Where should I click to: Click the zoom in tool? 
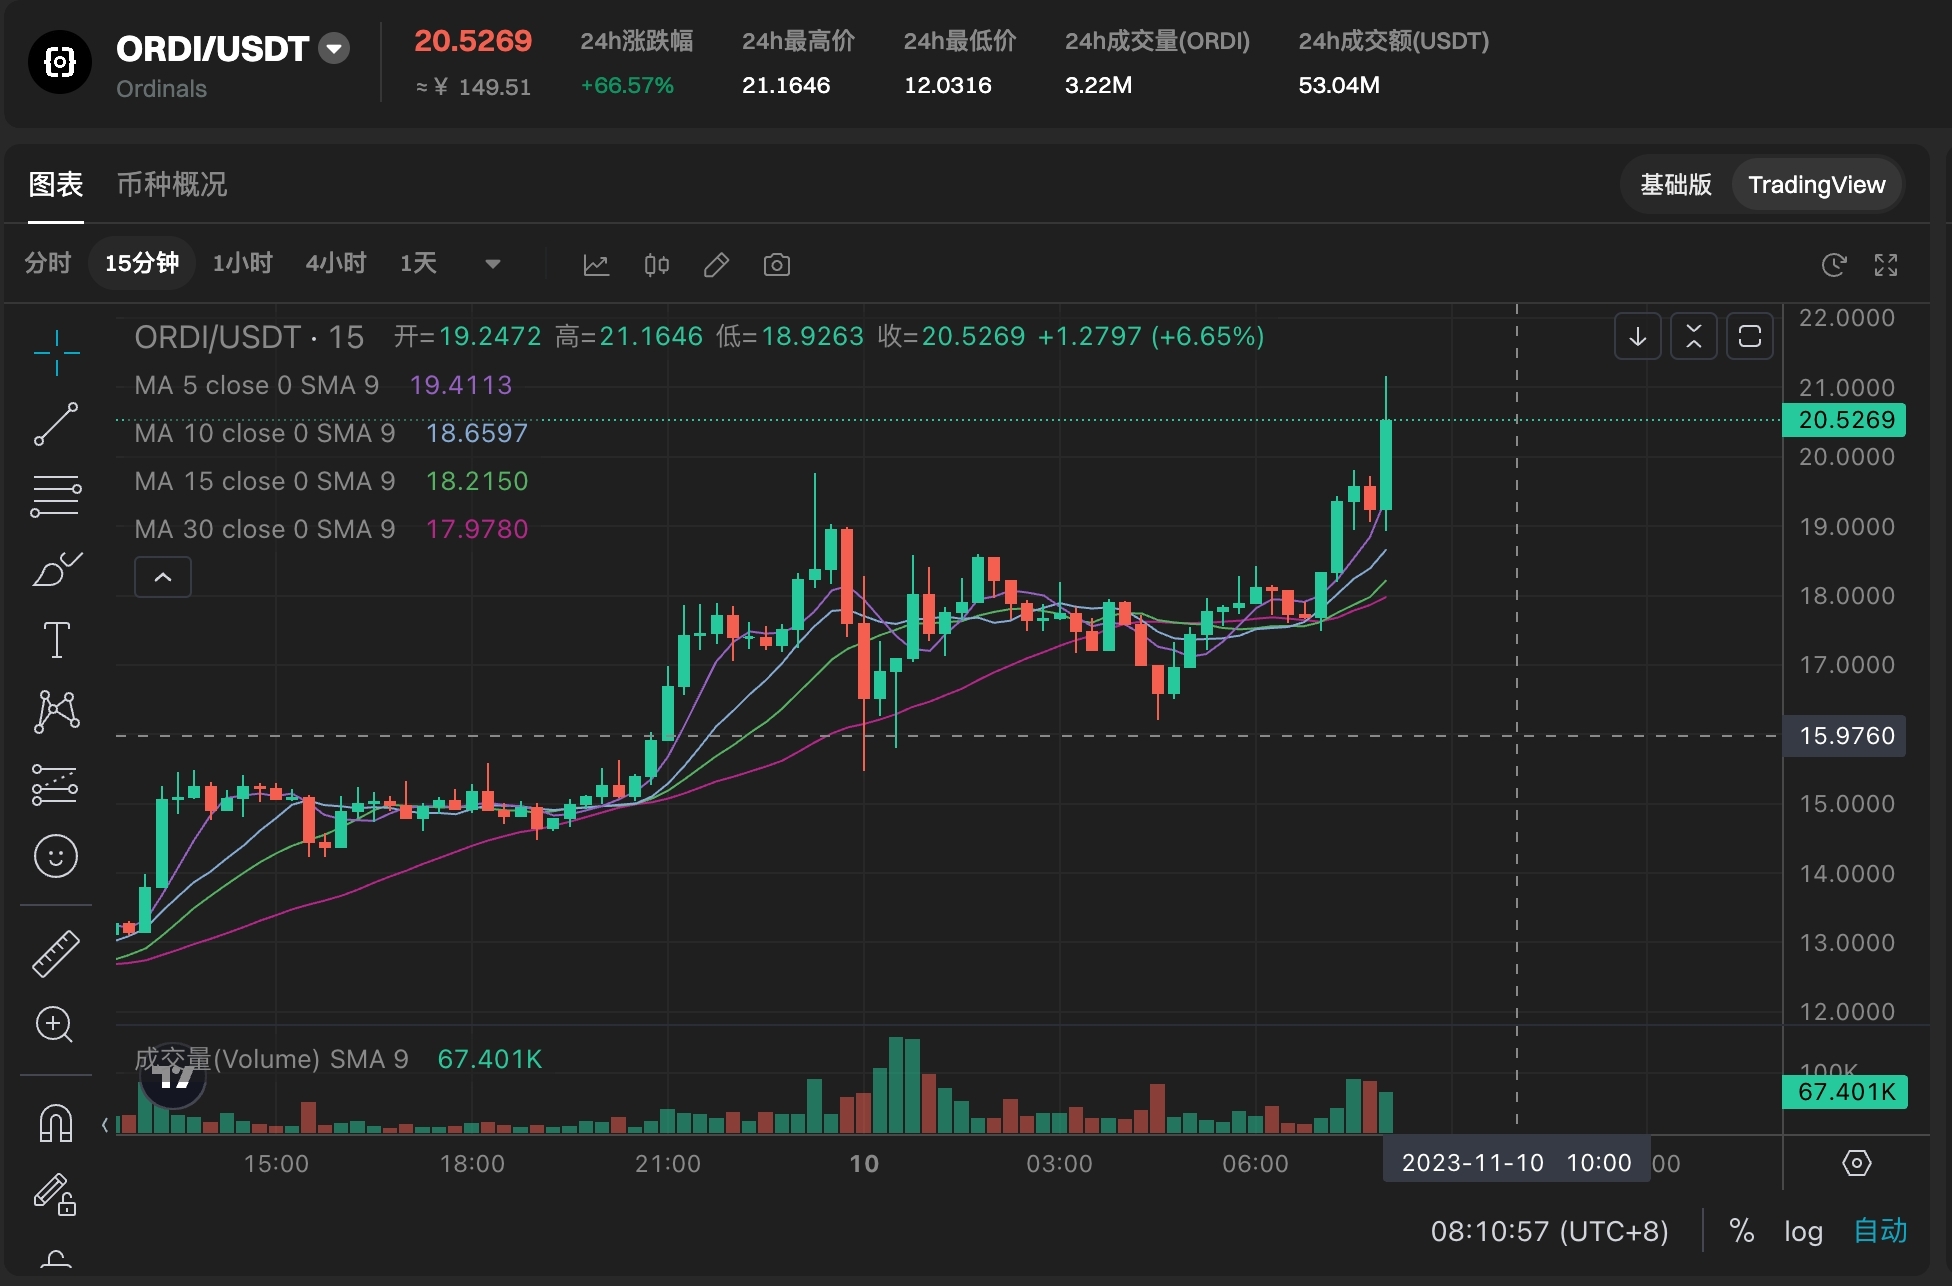[x=54, y=1025]
